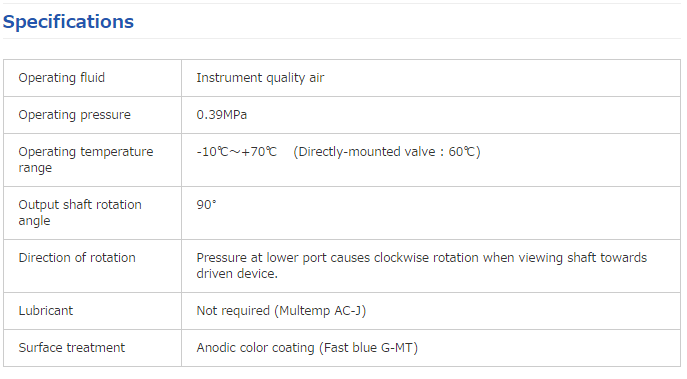687x379 pixels.
Task: Click the Fast blue G-MT text
Action: tap(368, 348)
